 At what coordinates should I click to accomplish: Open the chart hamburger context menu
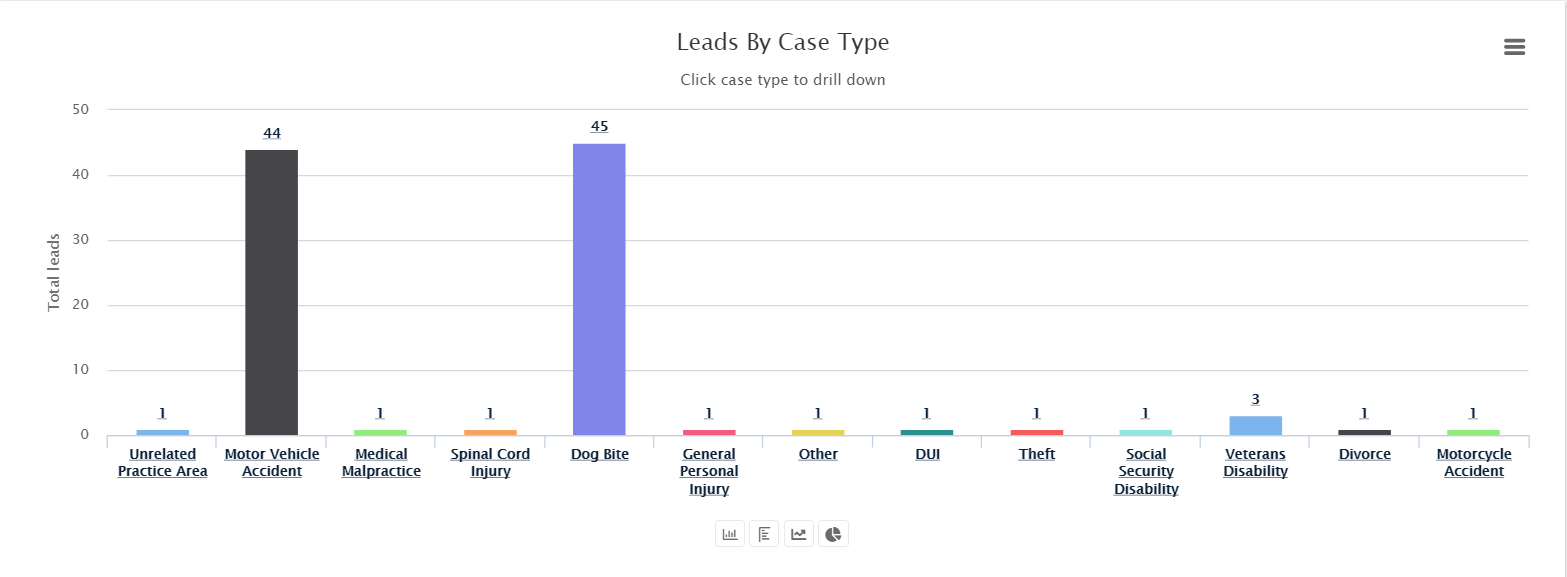[1514, 47]
